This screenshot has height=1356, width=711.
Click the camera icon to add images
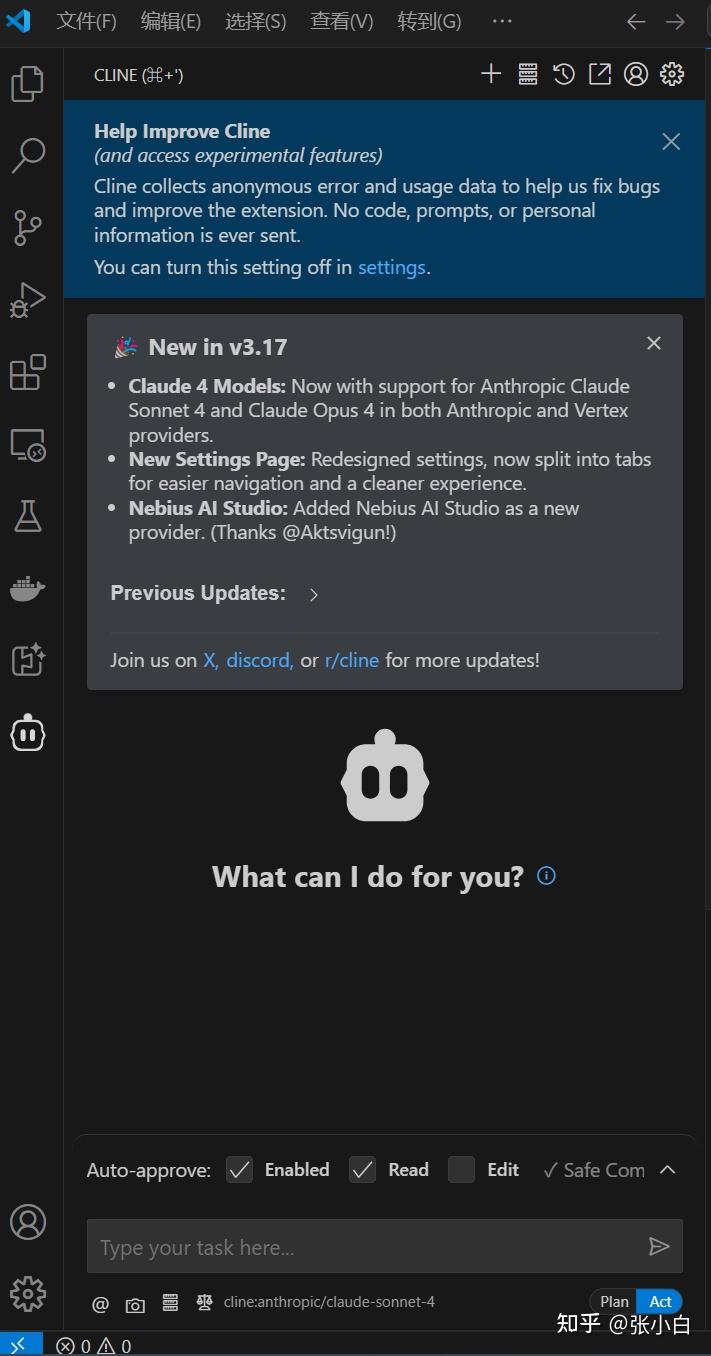(135, 1304)
